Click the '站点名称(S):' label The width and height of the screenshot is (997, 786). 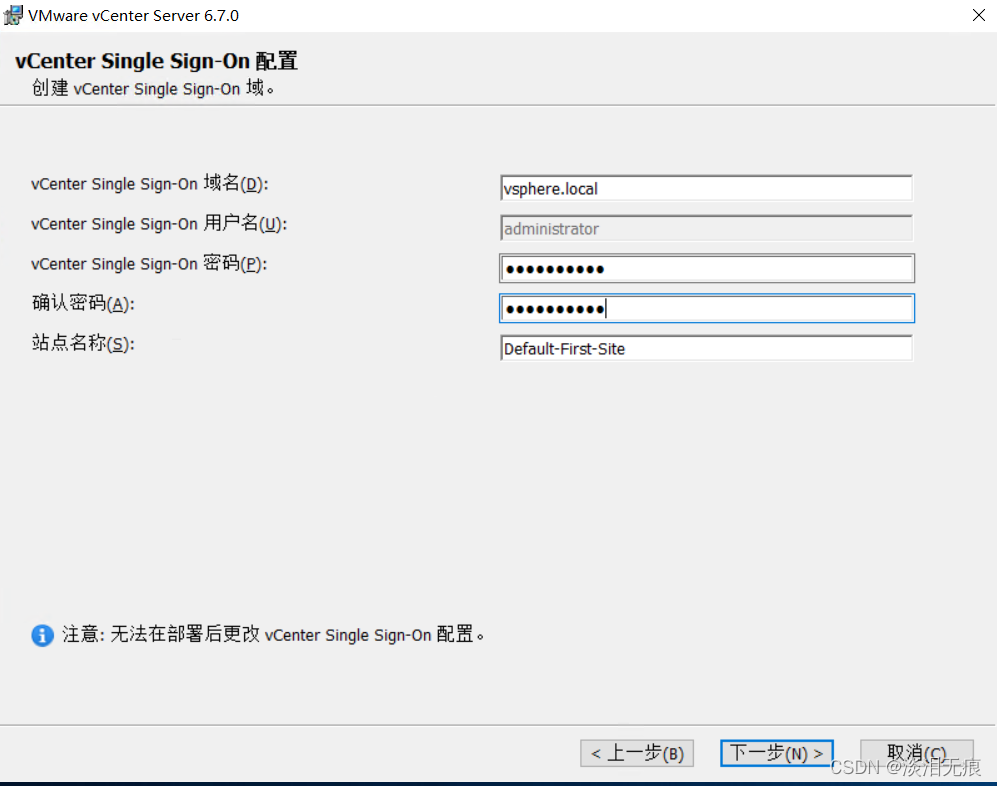83,343
